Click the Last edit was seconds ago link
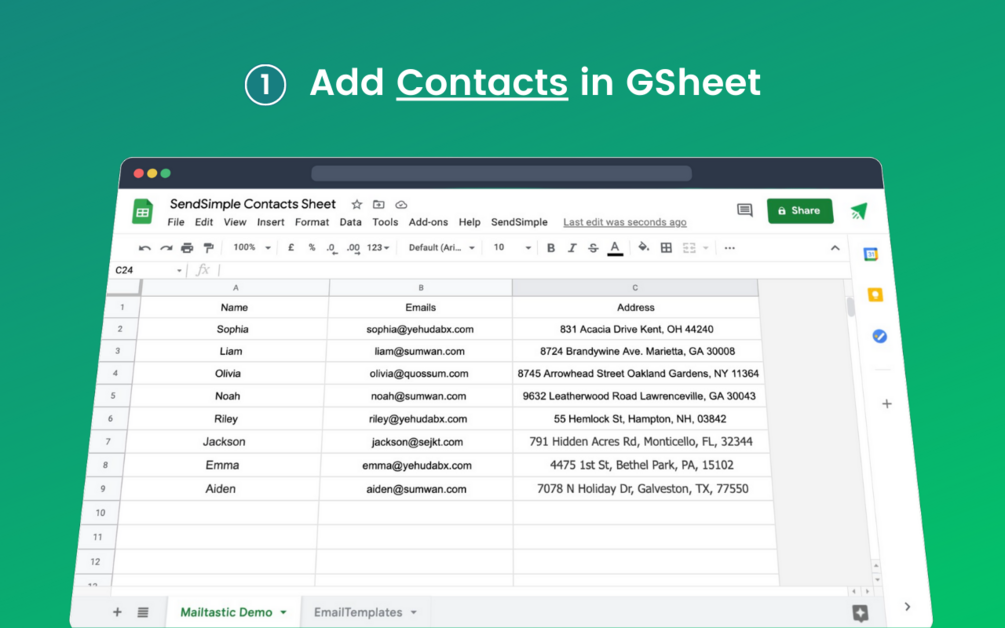1005x628 pixels. click(625, 222)
